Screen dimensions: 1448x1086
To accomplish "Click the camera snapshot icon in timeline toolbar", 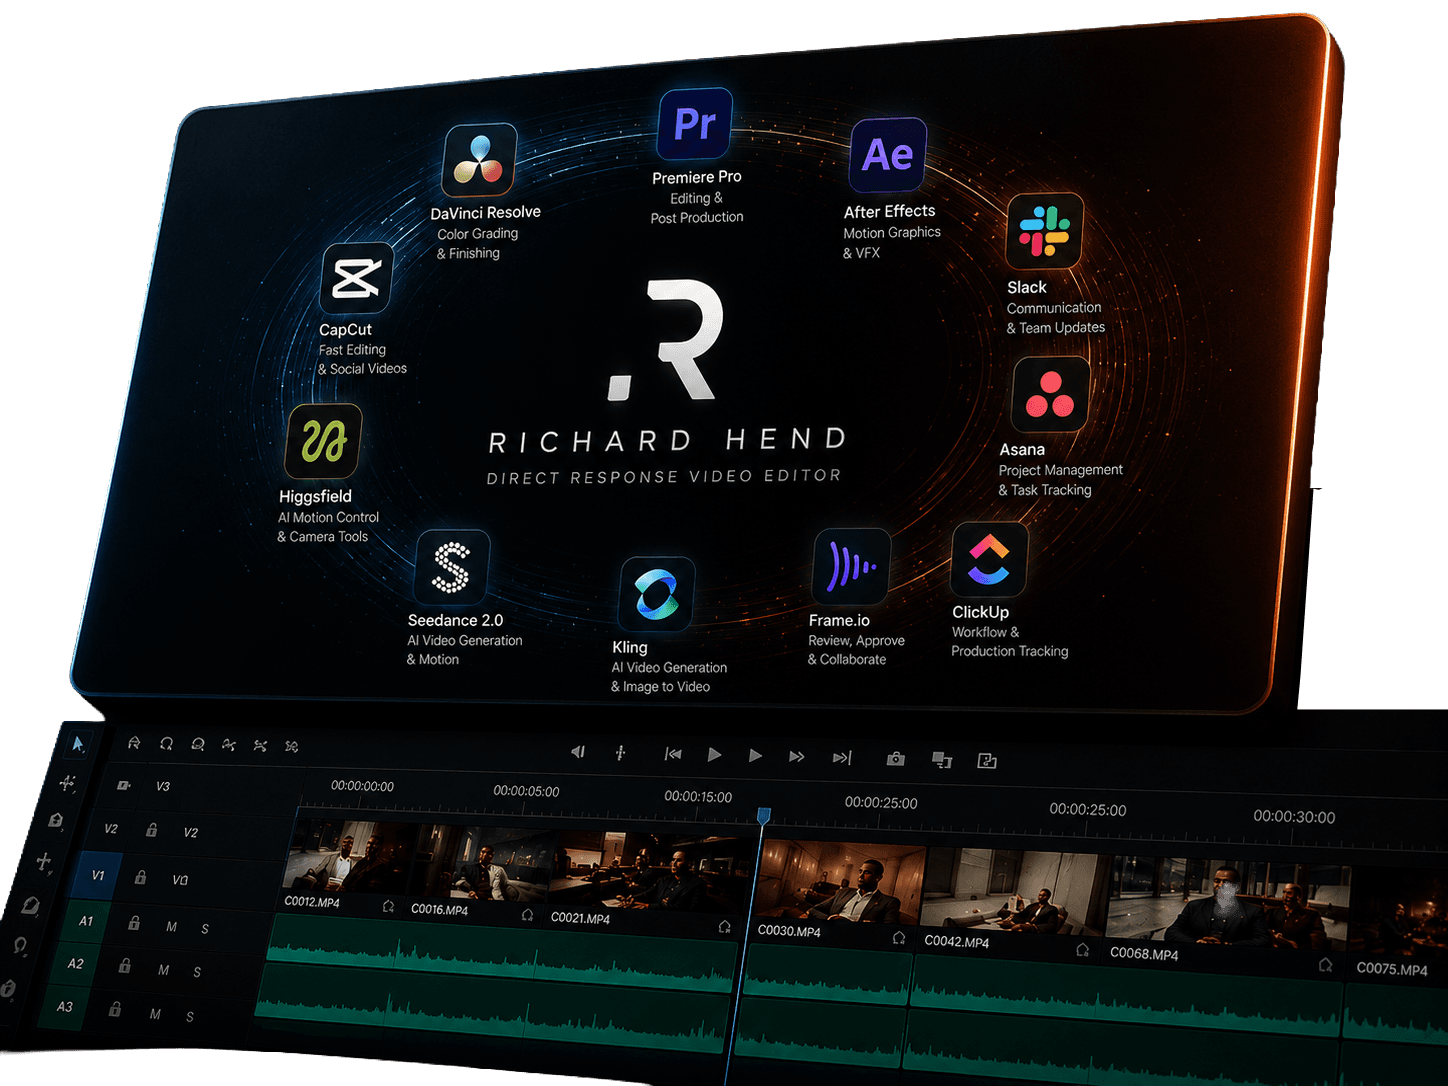I will pos(895,759).
